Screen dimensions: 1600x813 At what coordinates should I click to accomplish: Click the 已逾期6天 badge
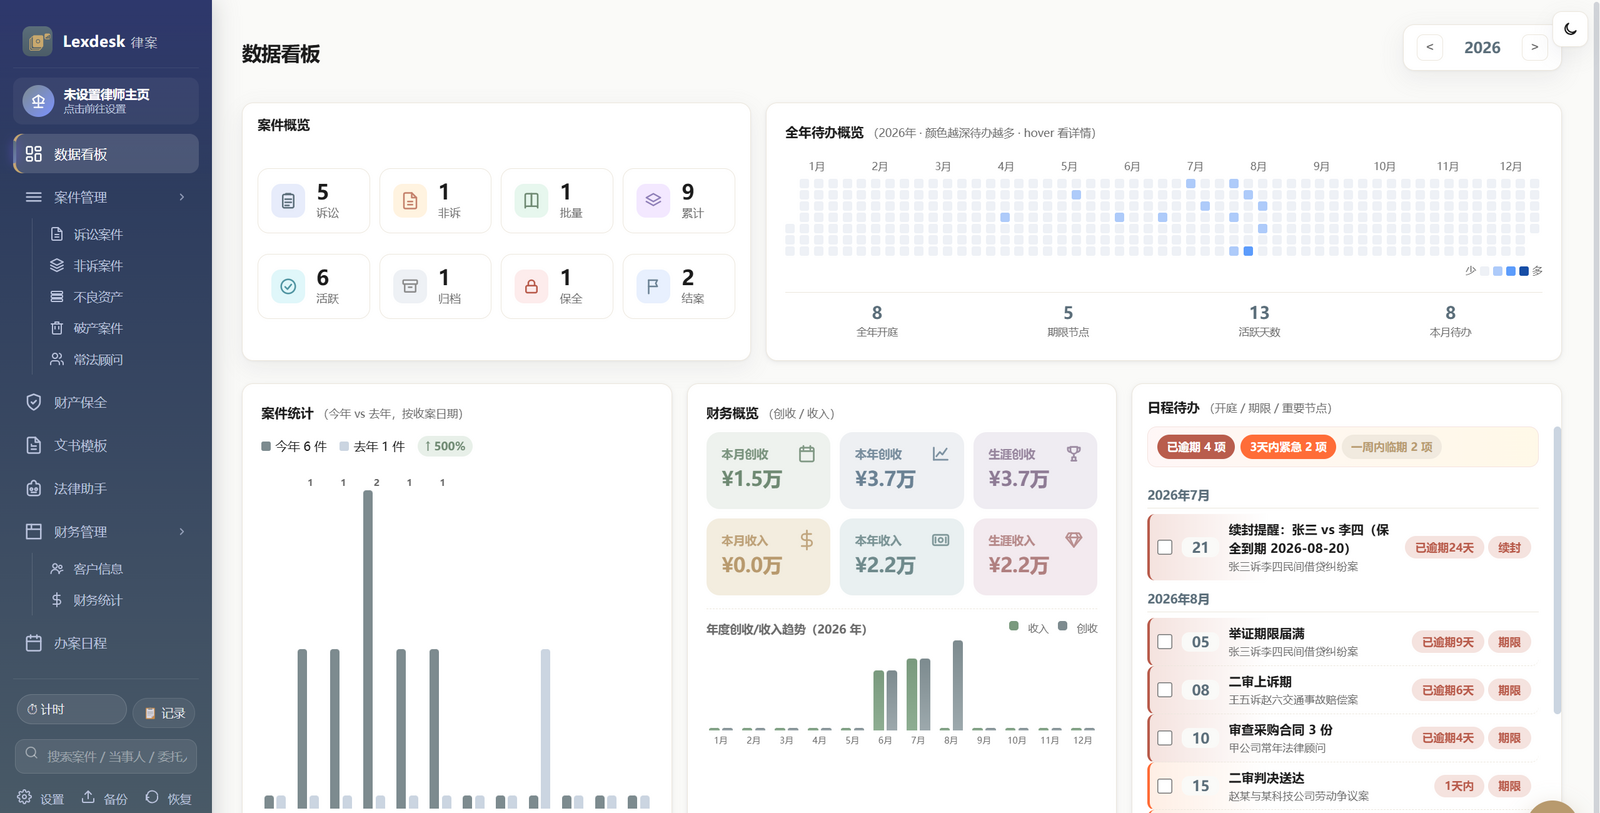[1448, 690]
